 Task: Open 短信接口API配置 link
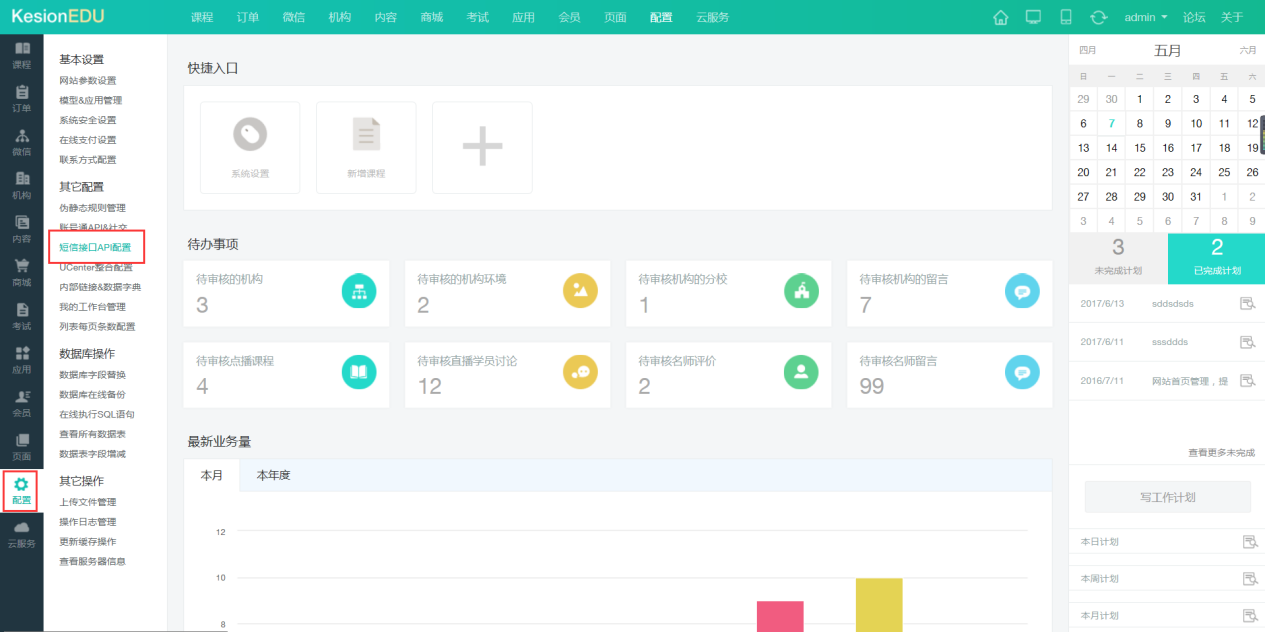95,247
